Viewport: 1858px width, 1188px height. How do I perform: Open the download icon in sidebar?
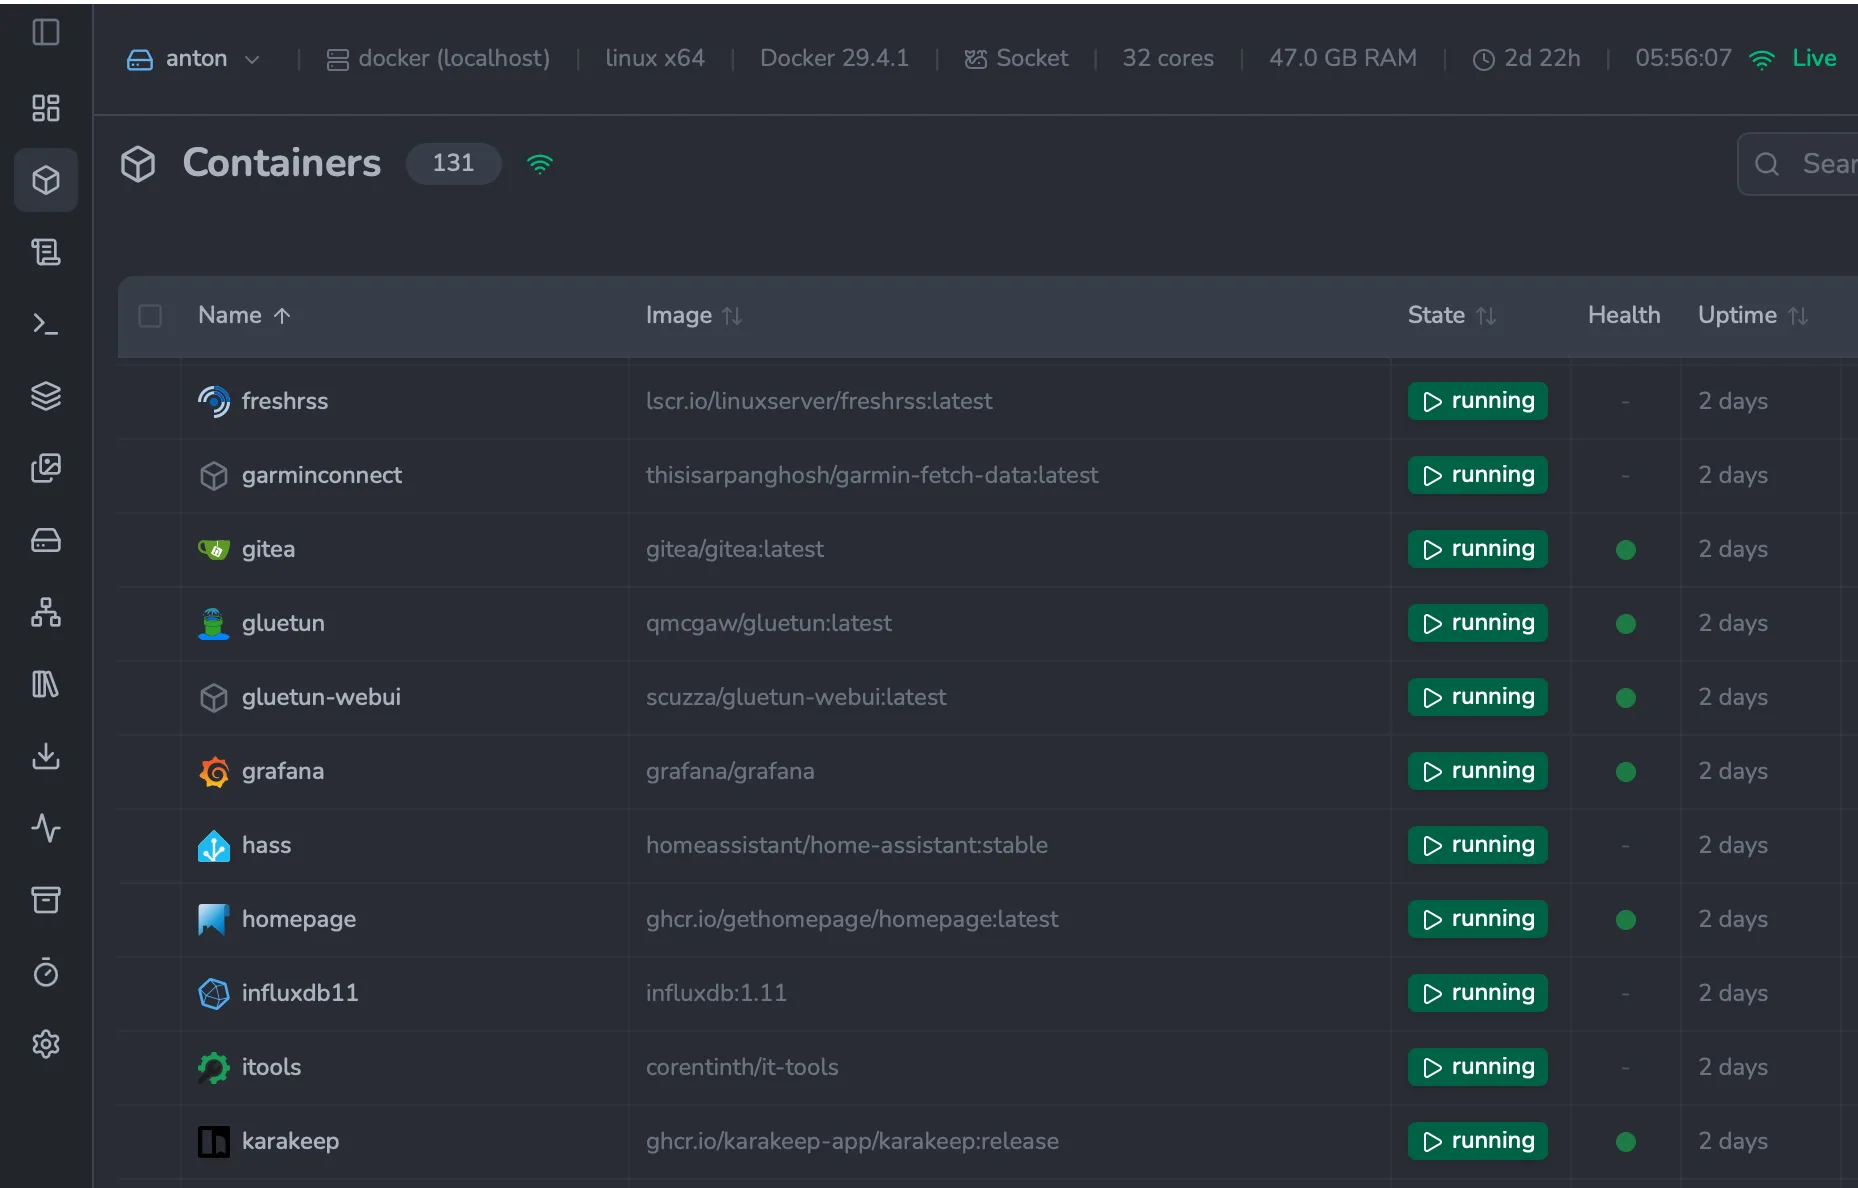pos(46,756)
